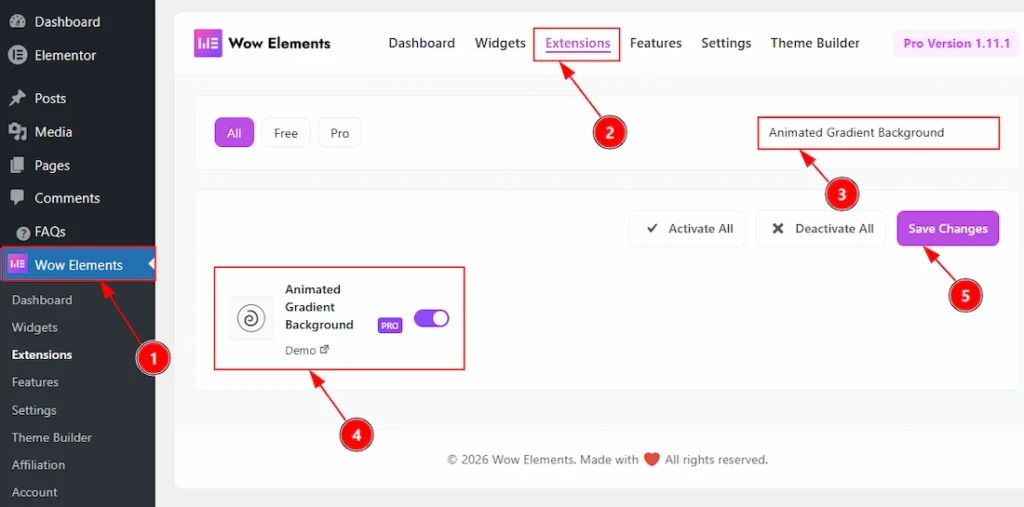This screenshot has width=1024, height=507.
Task: Open the Account submenu item
Action: (x=35, y=492)
